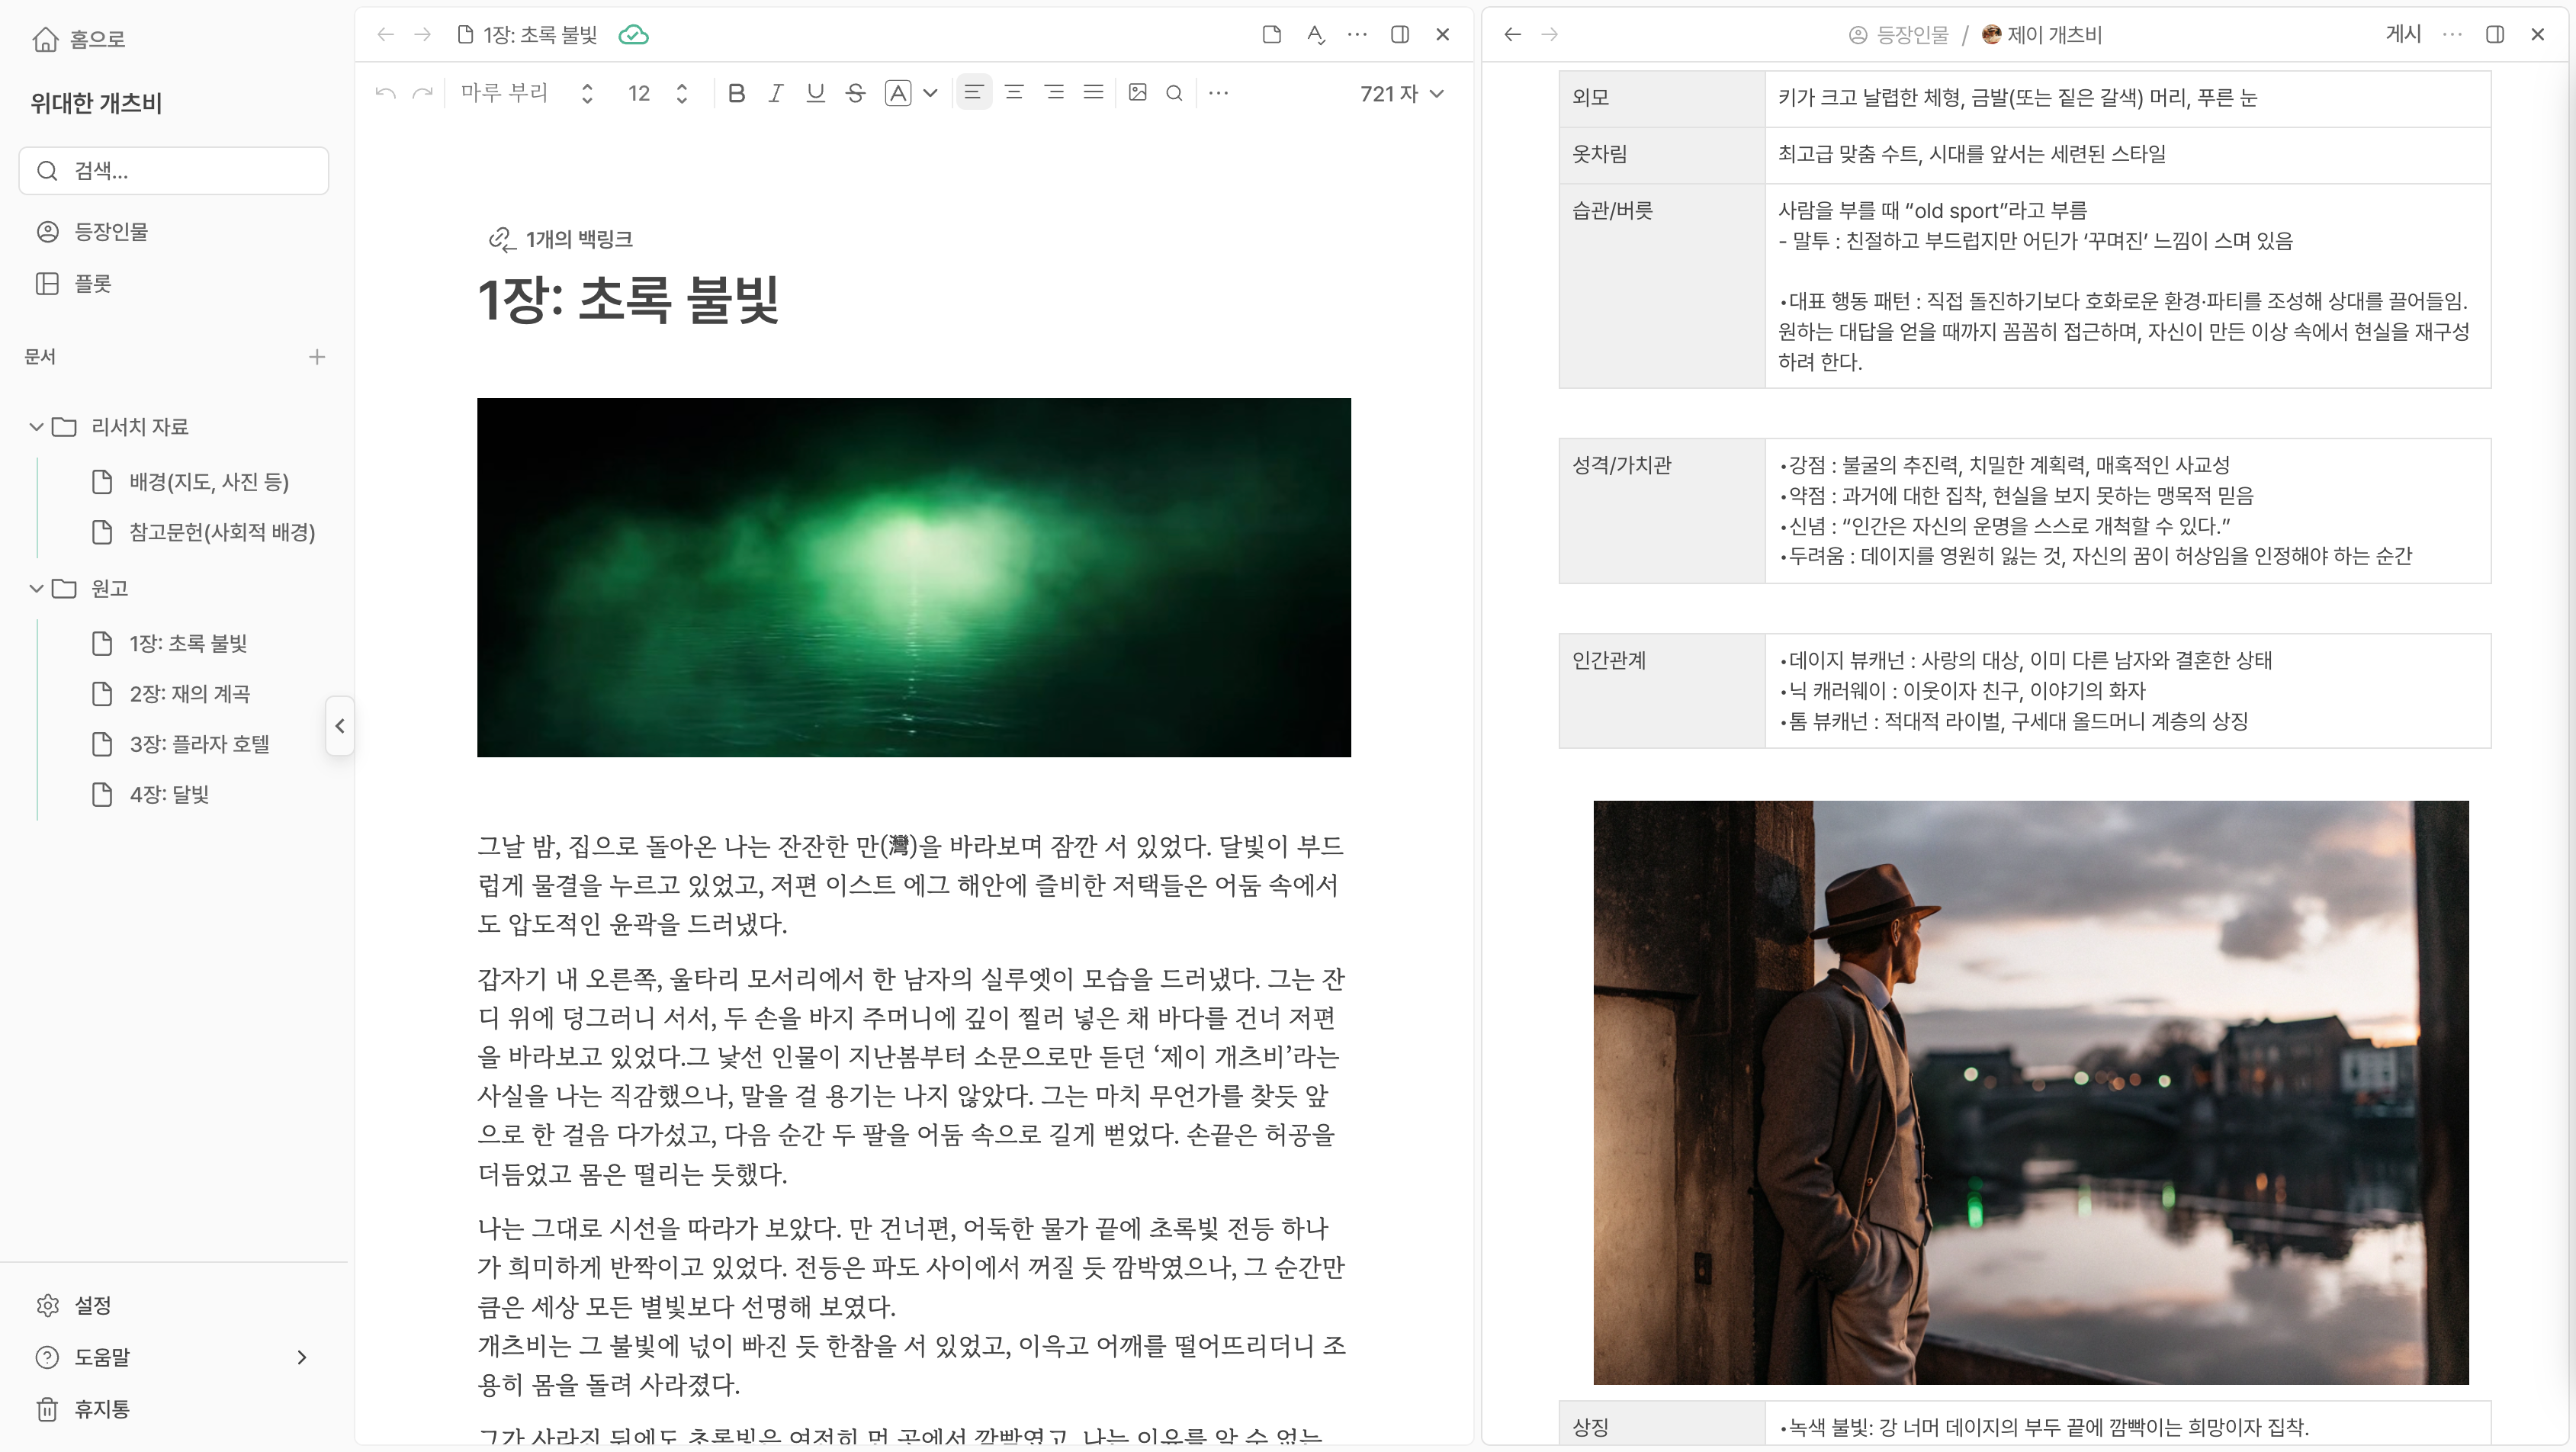
Task: Align text right
Action: (x=1054, y=93)
